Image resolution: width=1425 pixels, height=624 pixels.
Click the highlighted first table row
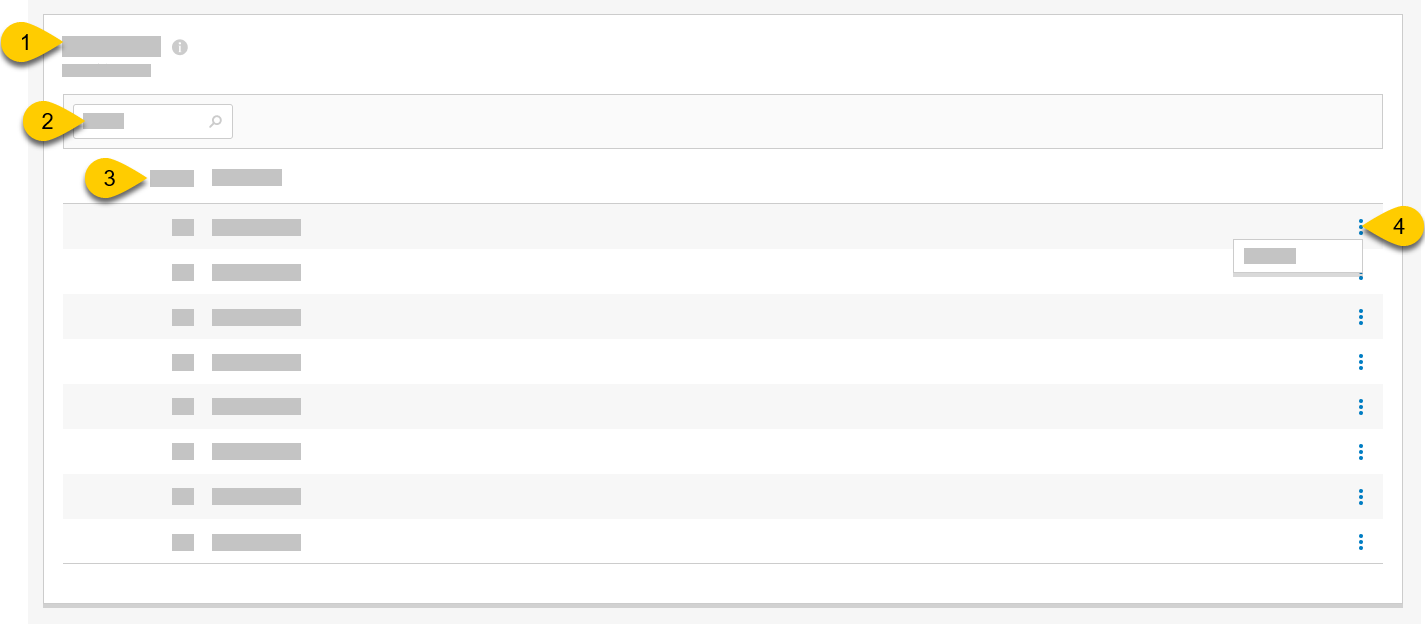pos(700,227)
